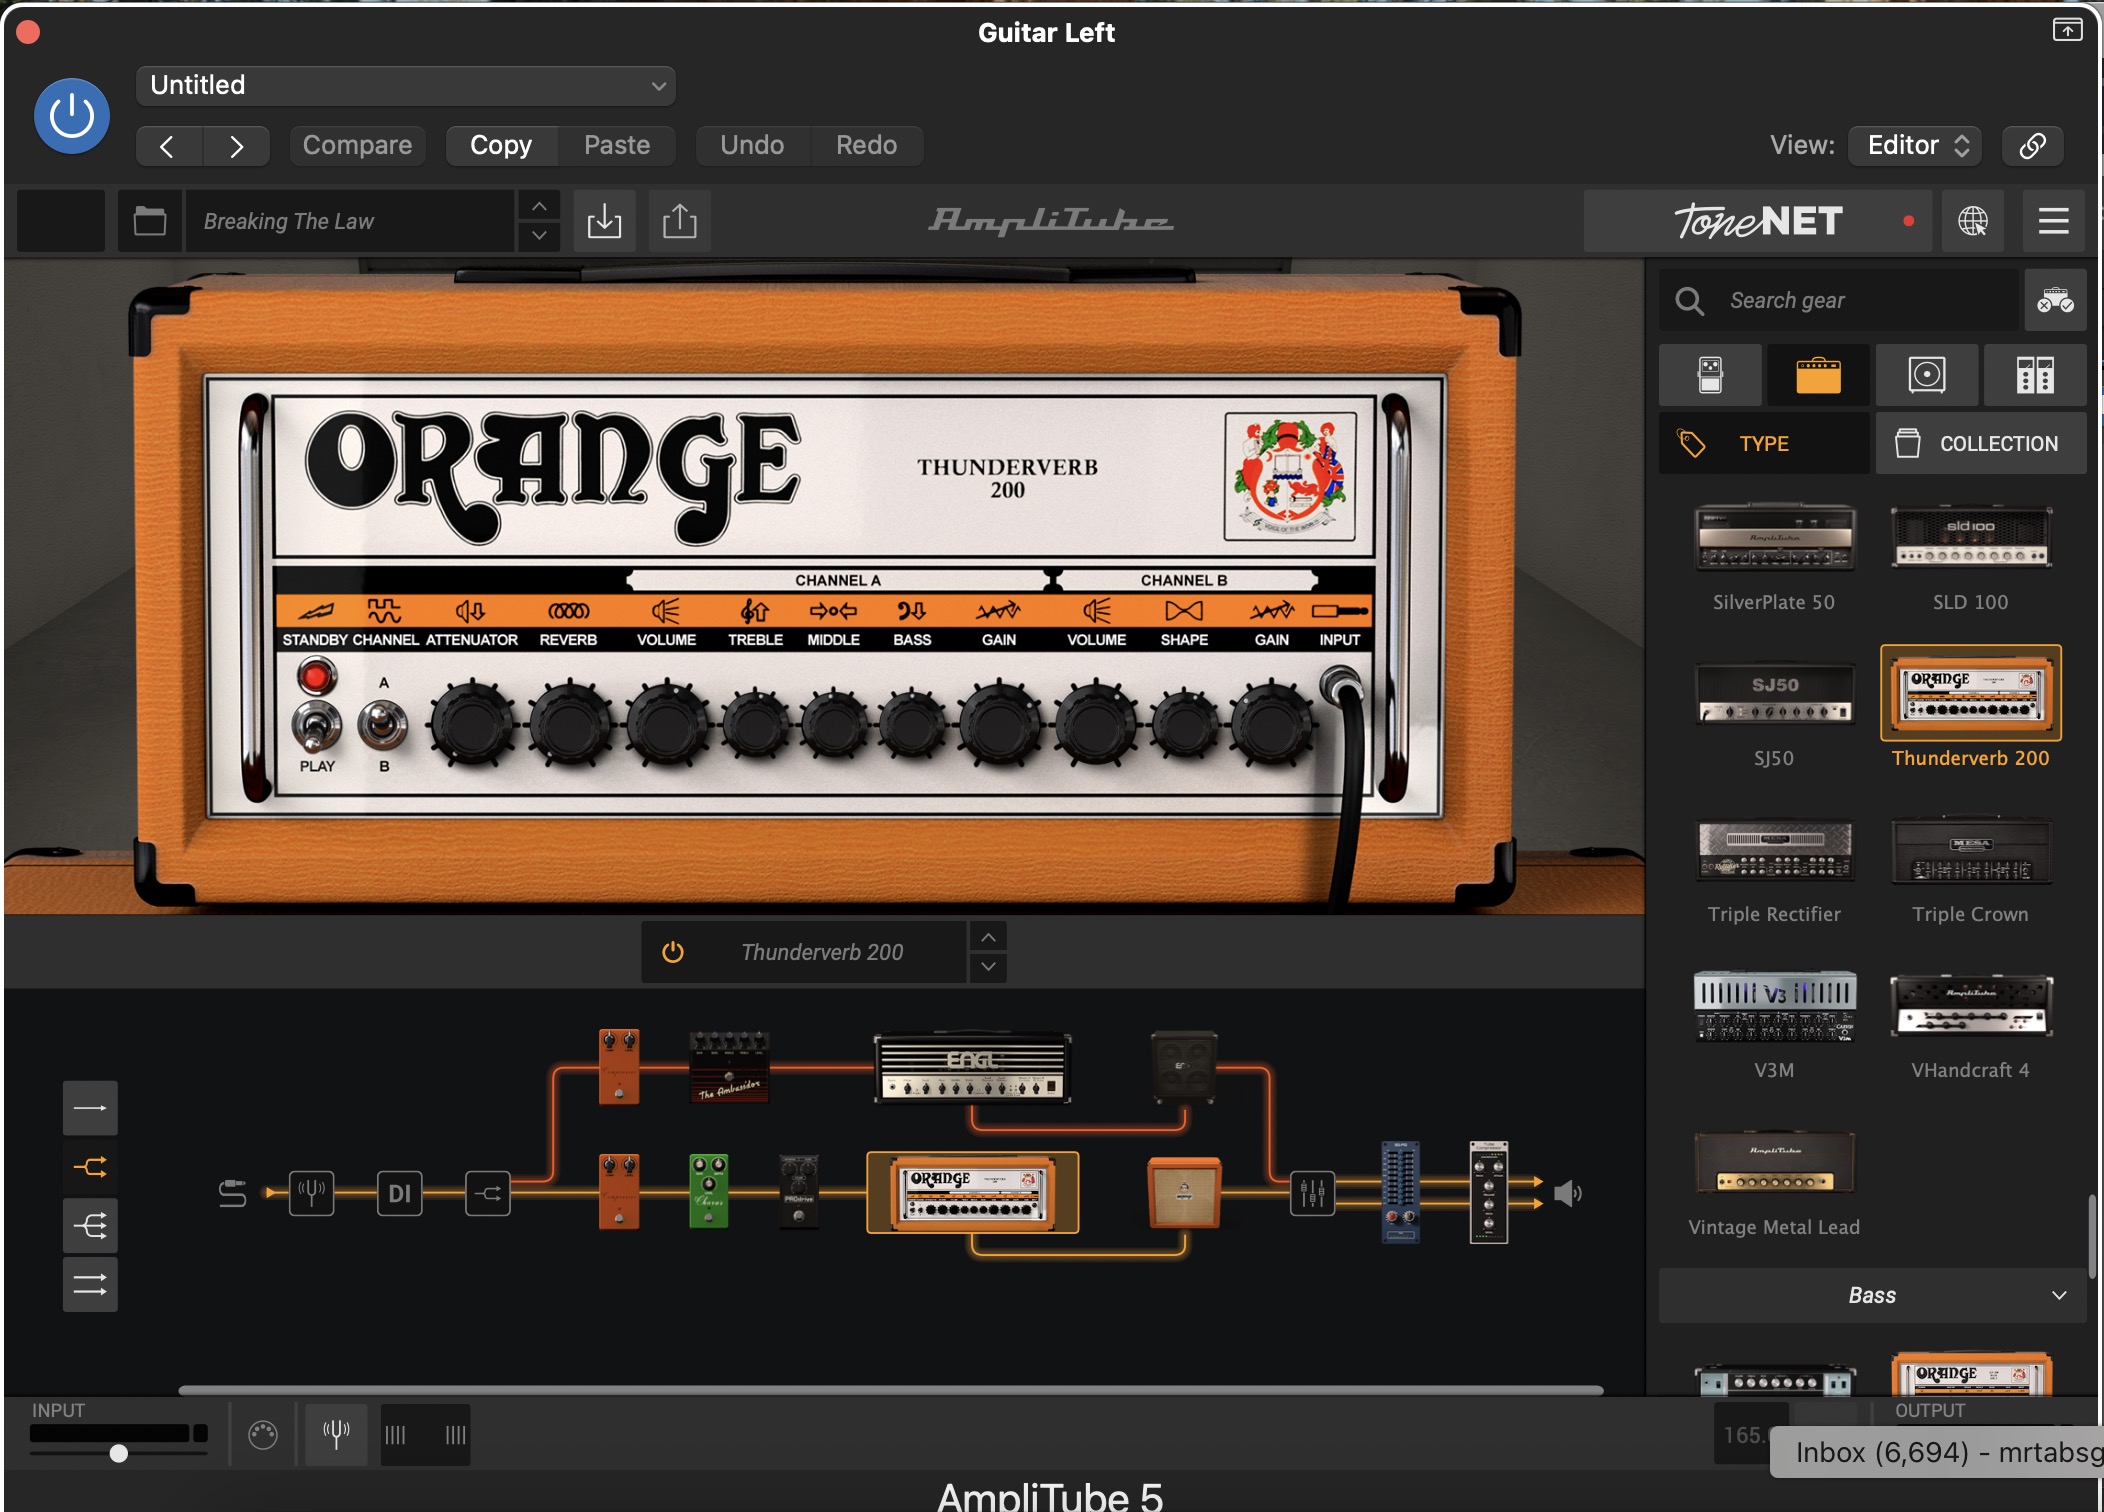Open the custom shop cart icon
The height and width of the screenshot is (1512, 2104).
click(x=2056, y=300)
